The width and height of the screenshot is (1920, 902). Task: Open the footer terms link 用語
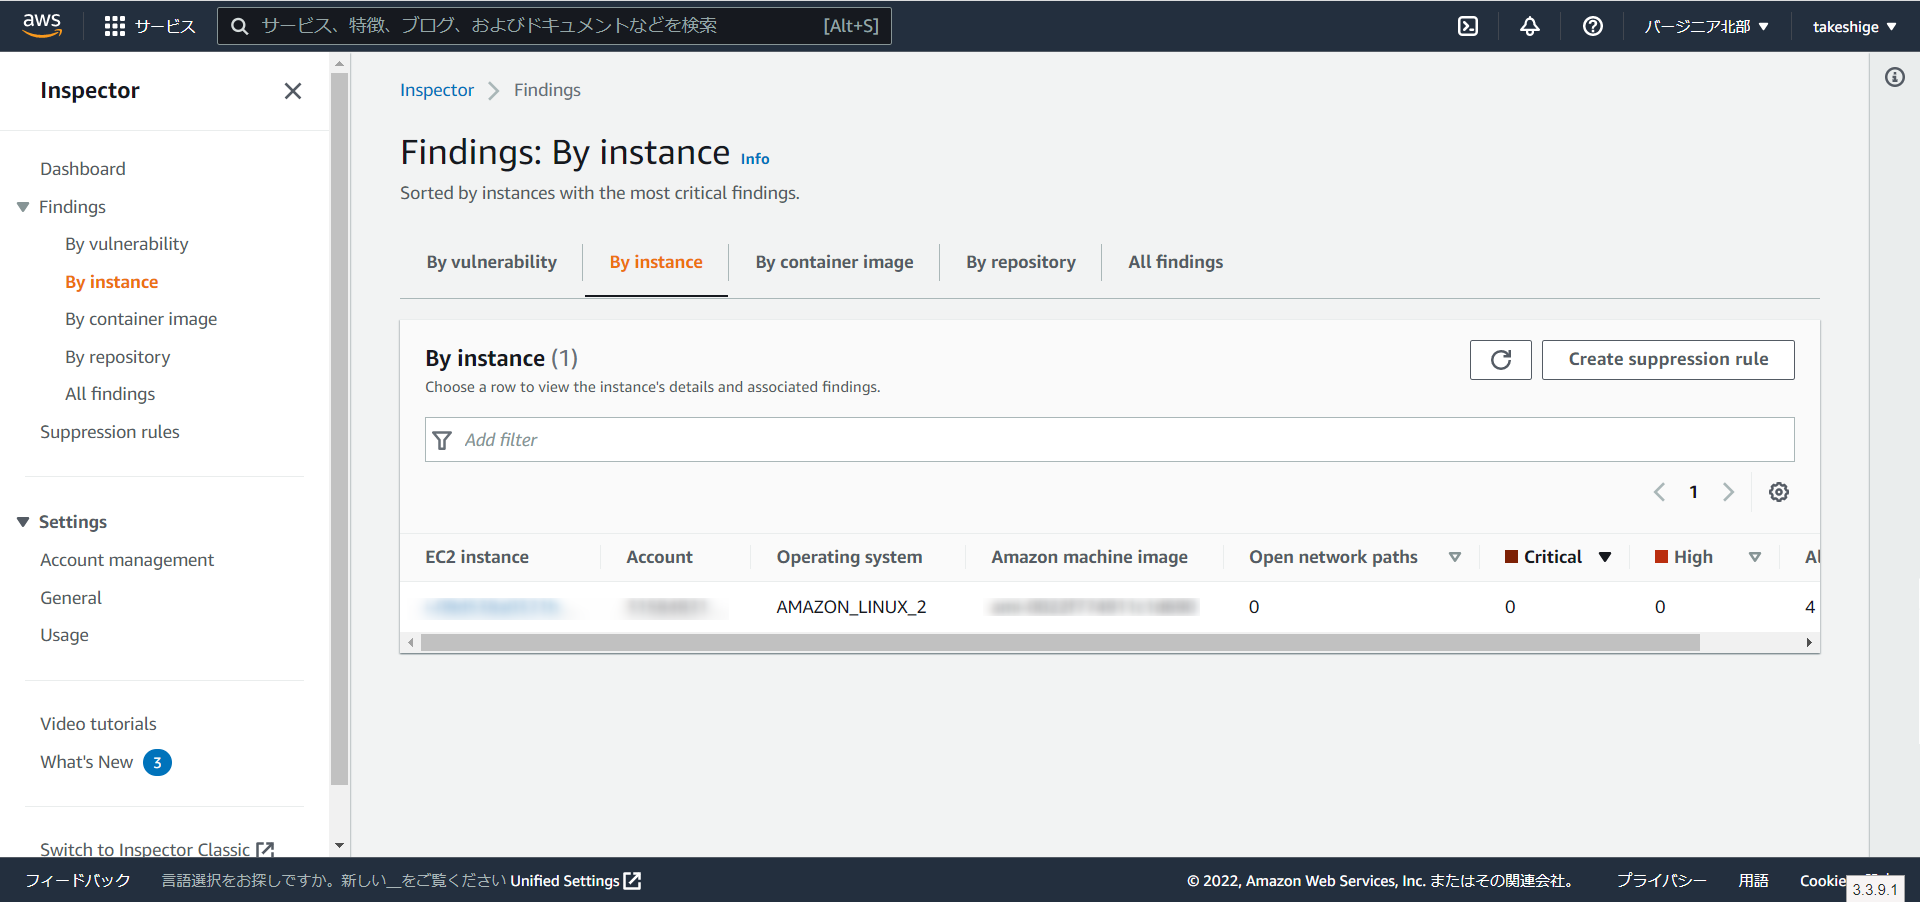[1753, 881]
